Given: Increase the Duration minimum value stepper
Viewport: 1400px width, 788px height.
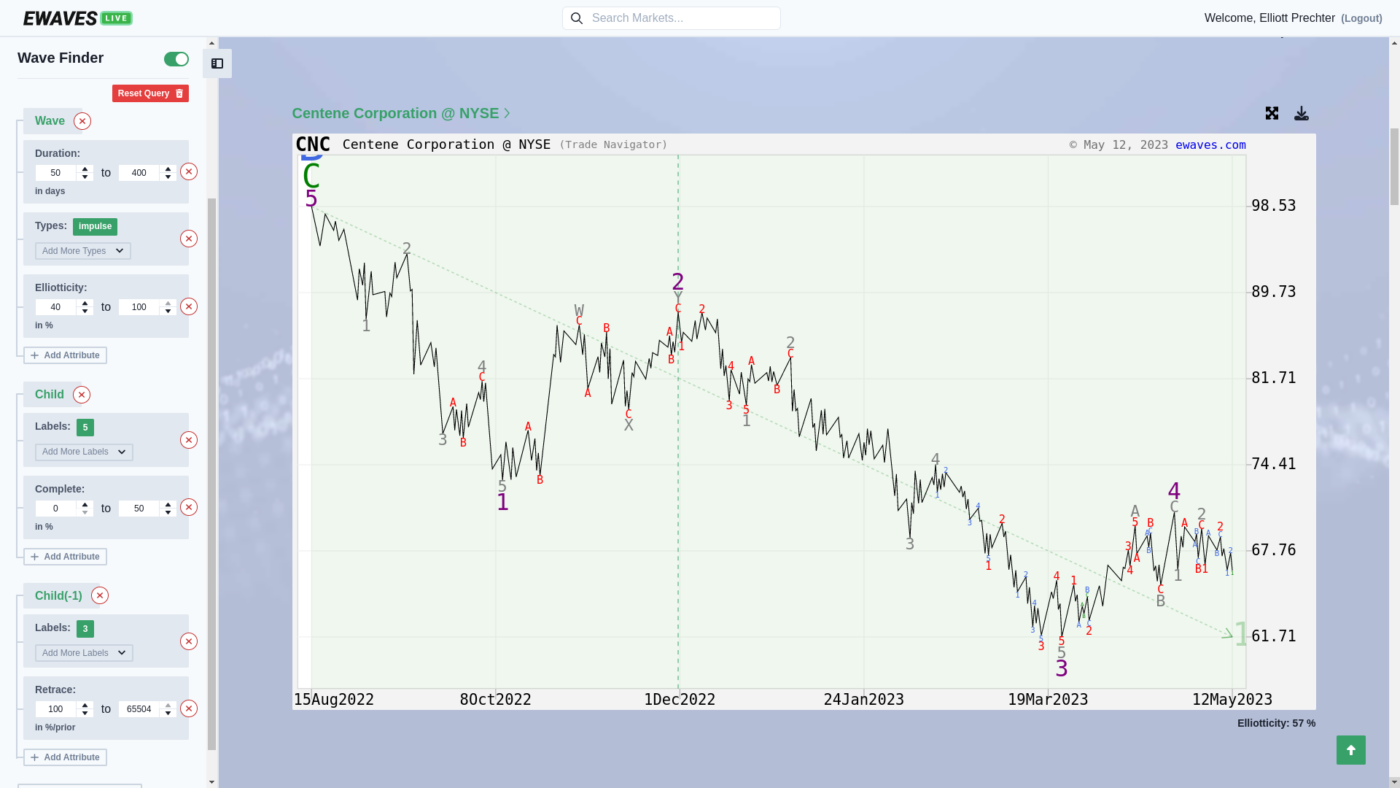Looking at the screenshot, I should point(85,168).
